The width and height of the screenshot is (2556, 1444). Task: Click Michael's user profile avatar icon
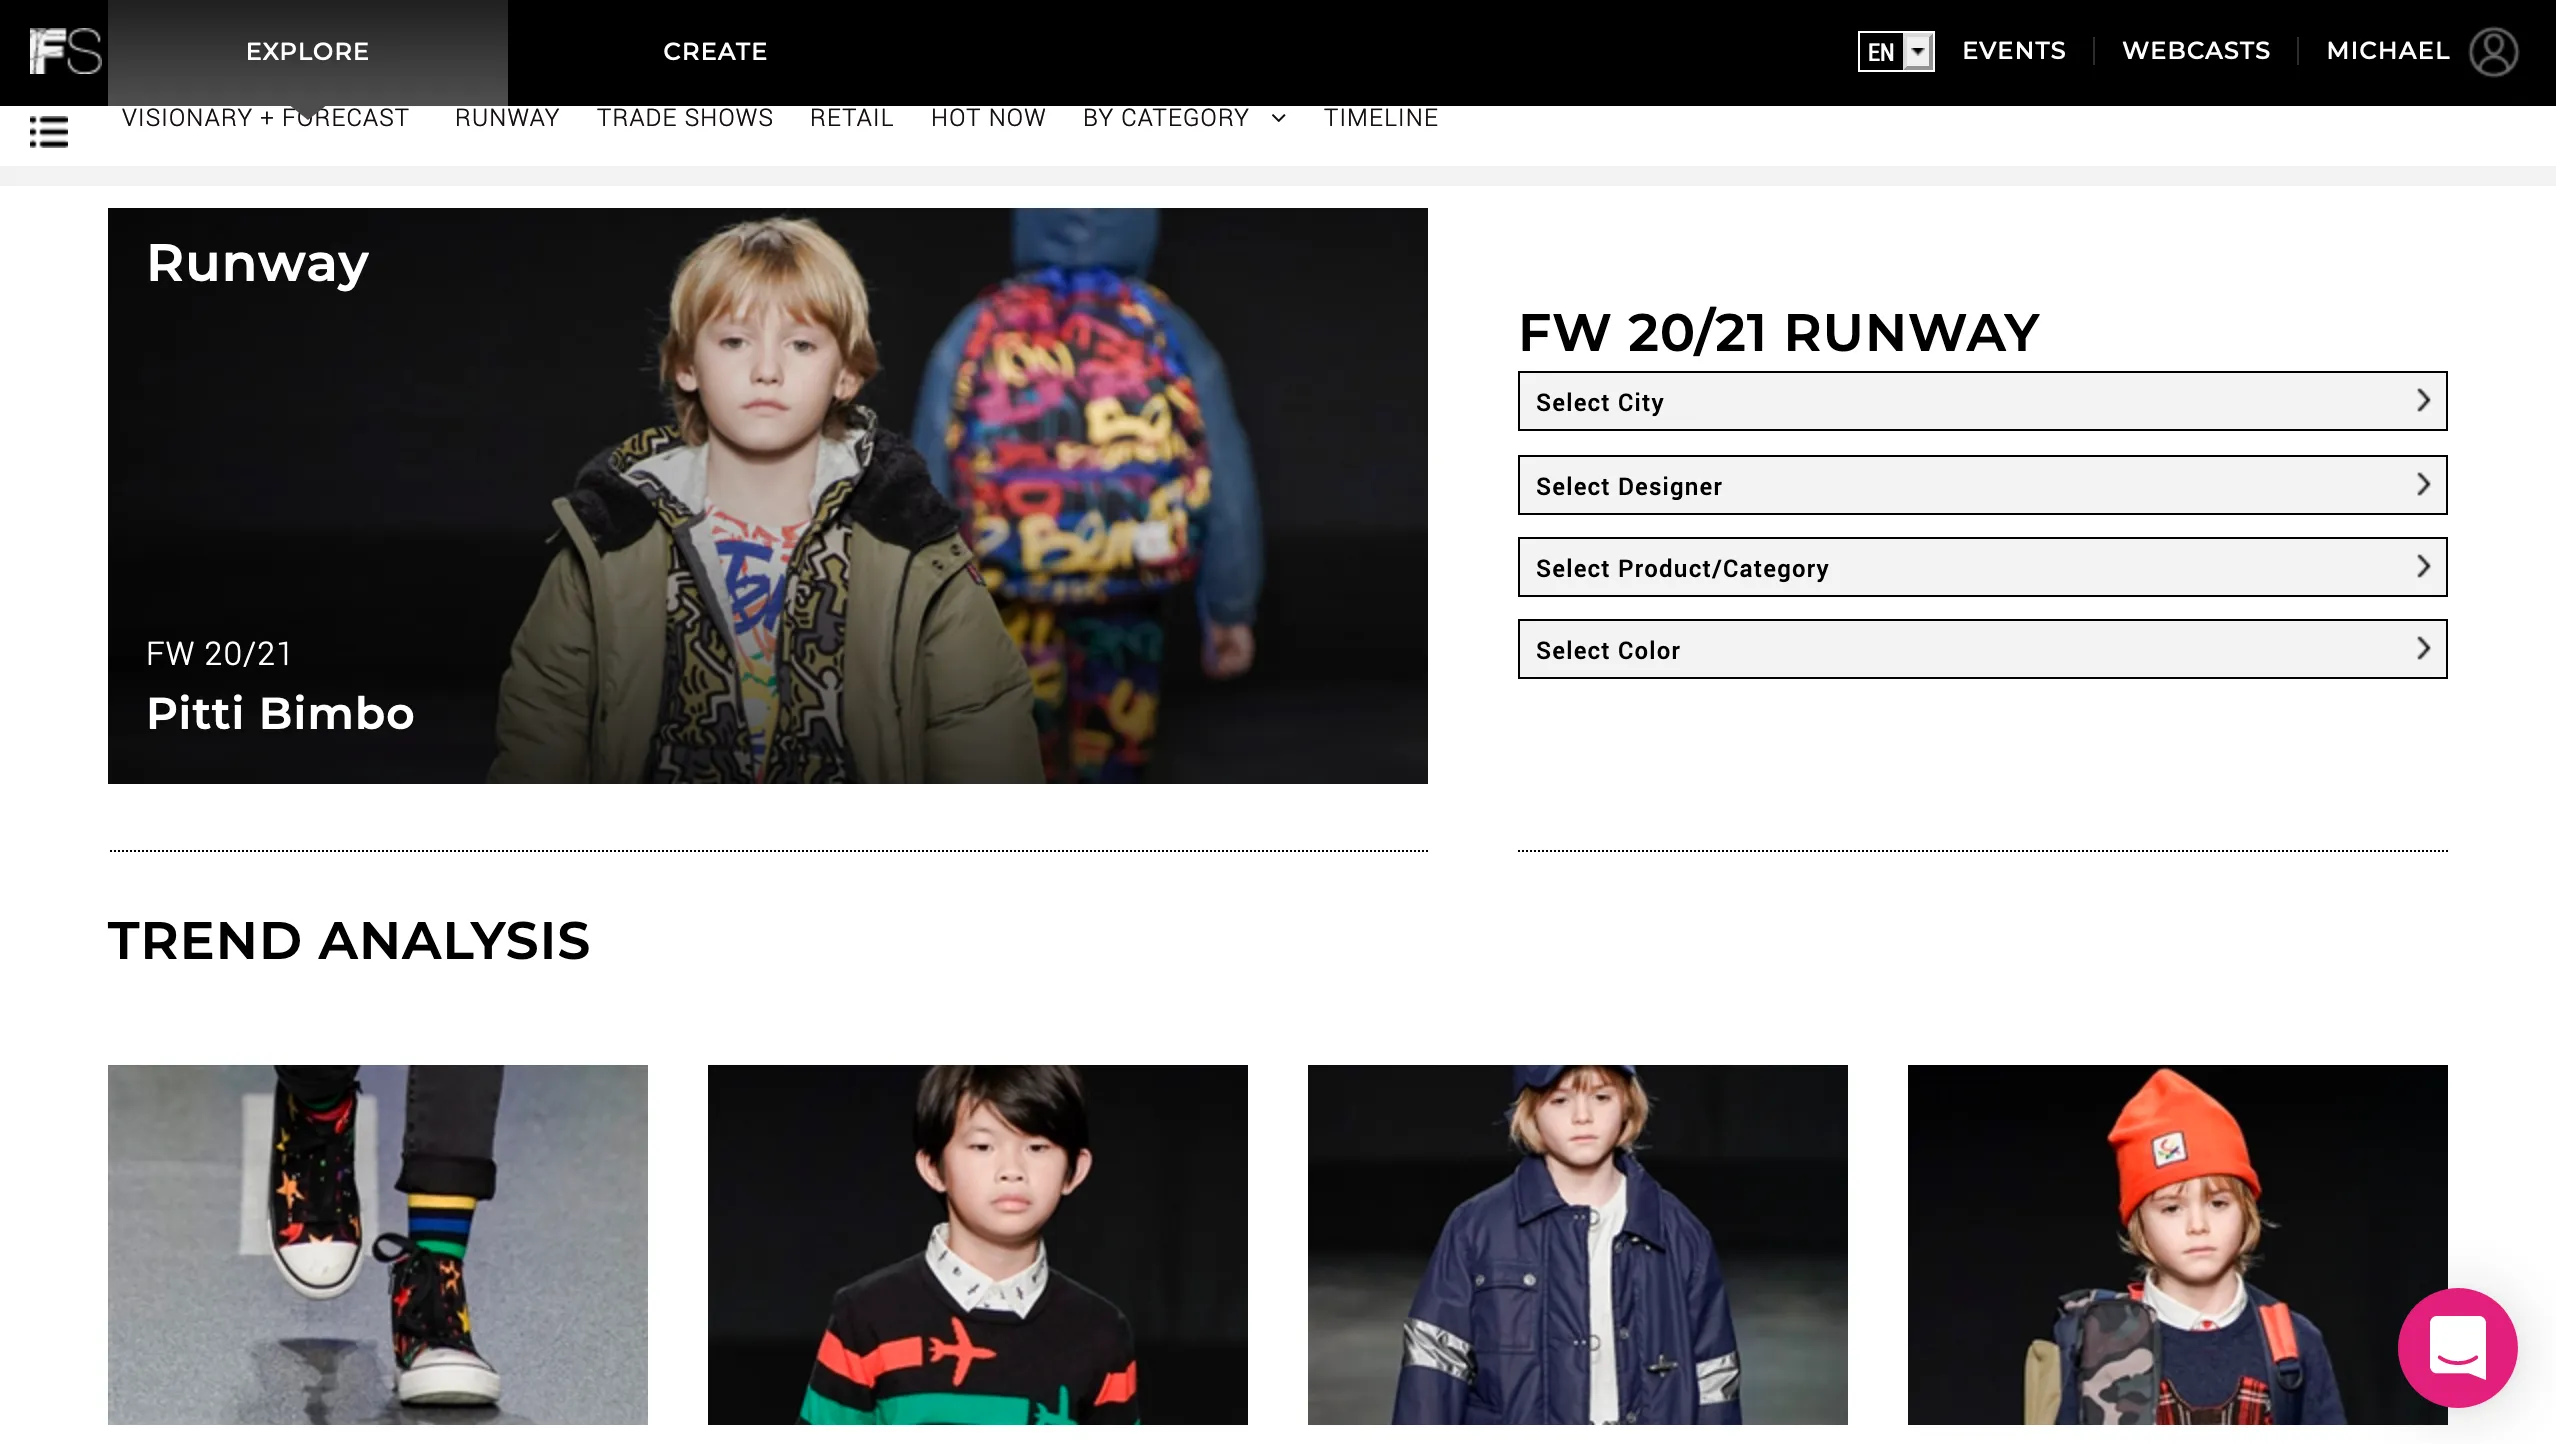(2493, 51)
